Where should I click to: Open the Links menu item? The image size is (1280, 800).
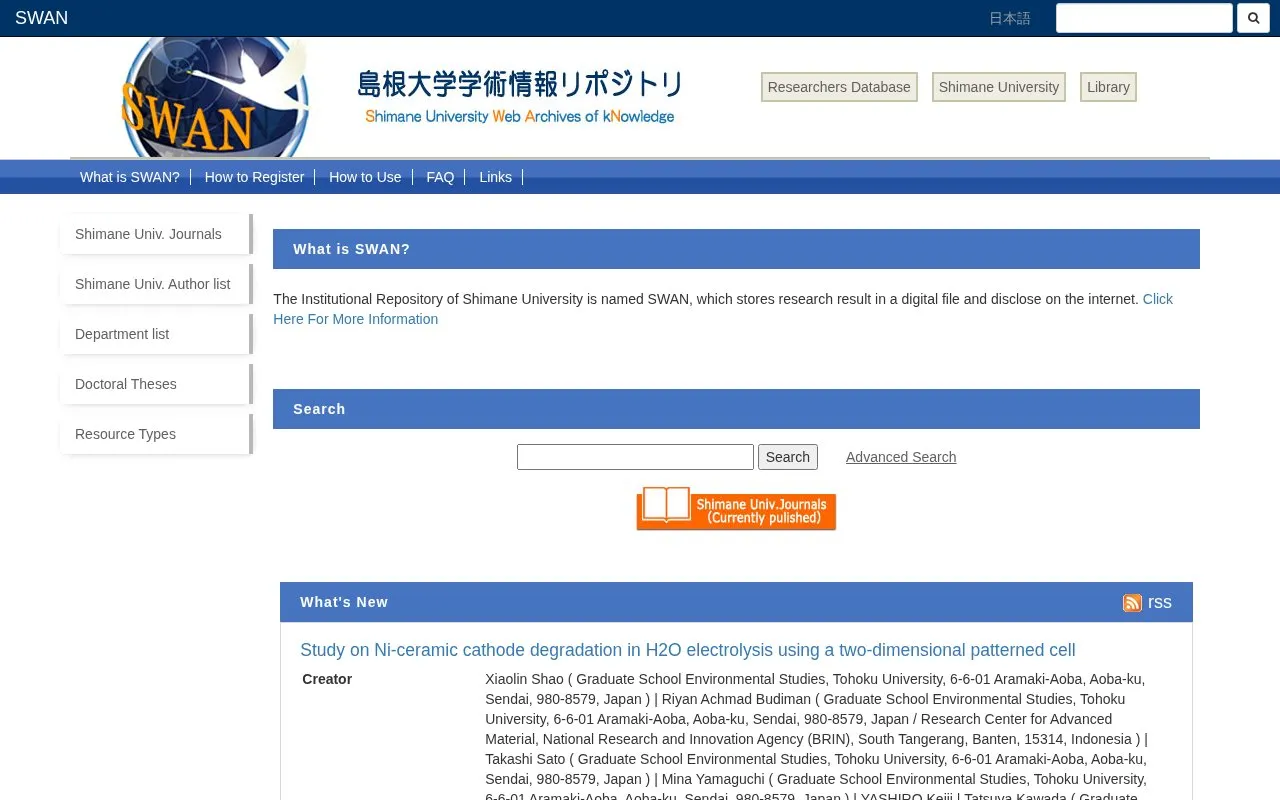[x=495, y=177]
